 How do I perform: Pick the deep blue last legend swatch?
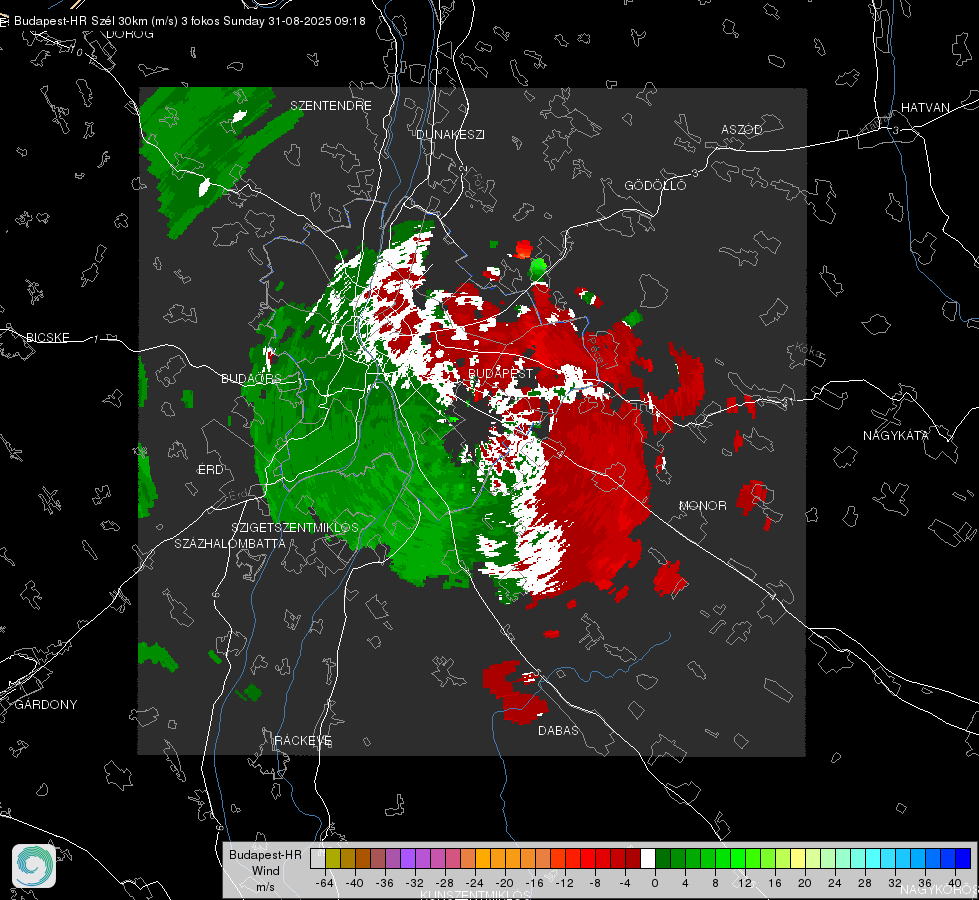(x=963, y=859)
